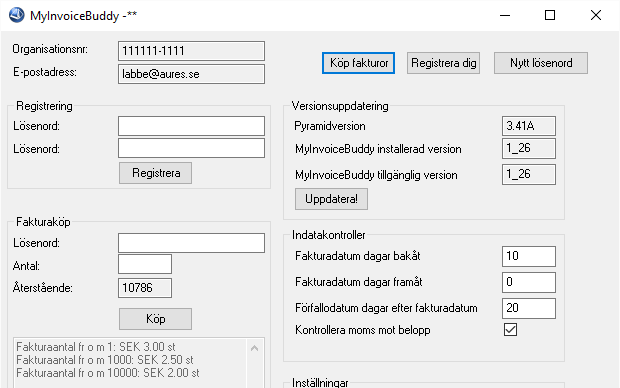Maximize the MyInvoiceBuddy window

click(550, 15)
